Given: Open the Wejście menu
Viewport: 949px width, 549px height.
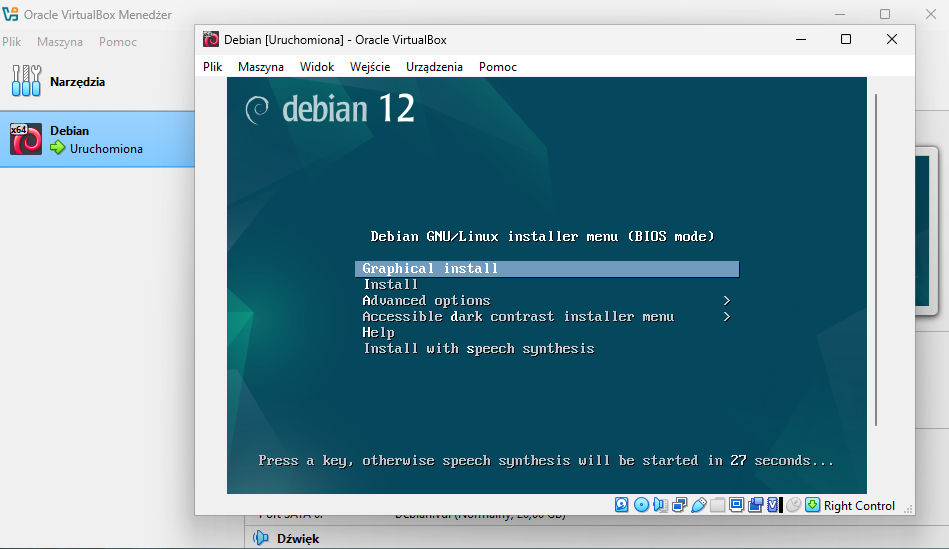Looking at the screenshot, I should [x=370, y=67].
